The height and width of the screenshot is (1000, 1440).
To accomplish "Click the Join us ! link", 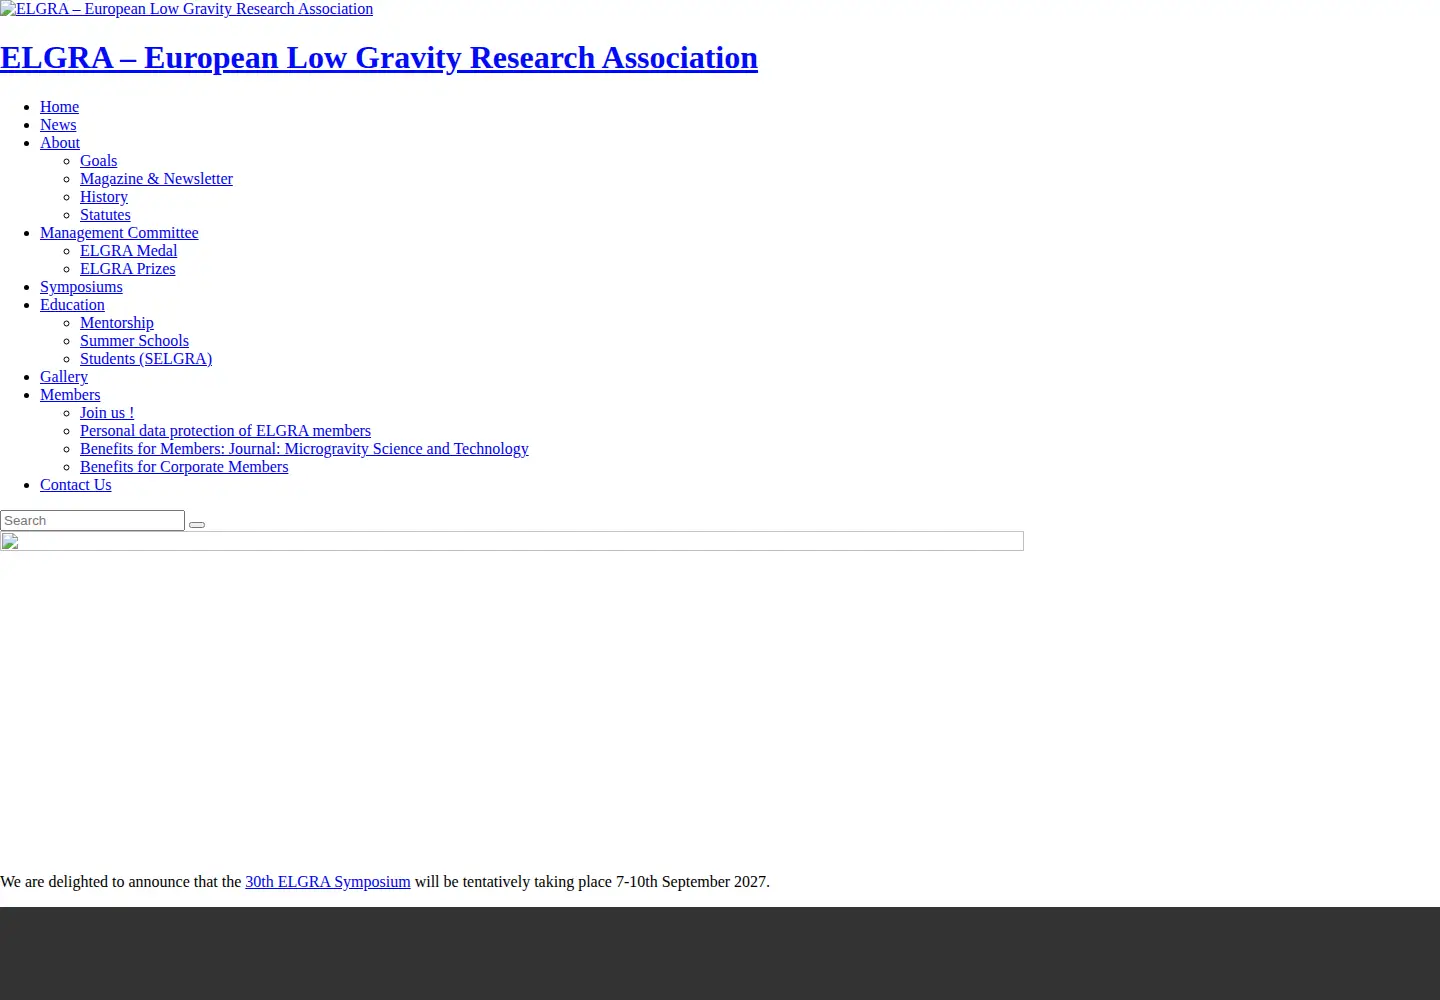I will (x=107, y=413).
